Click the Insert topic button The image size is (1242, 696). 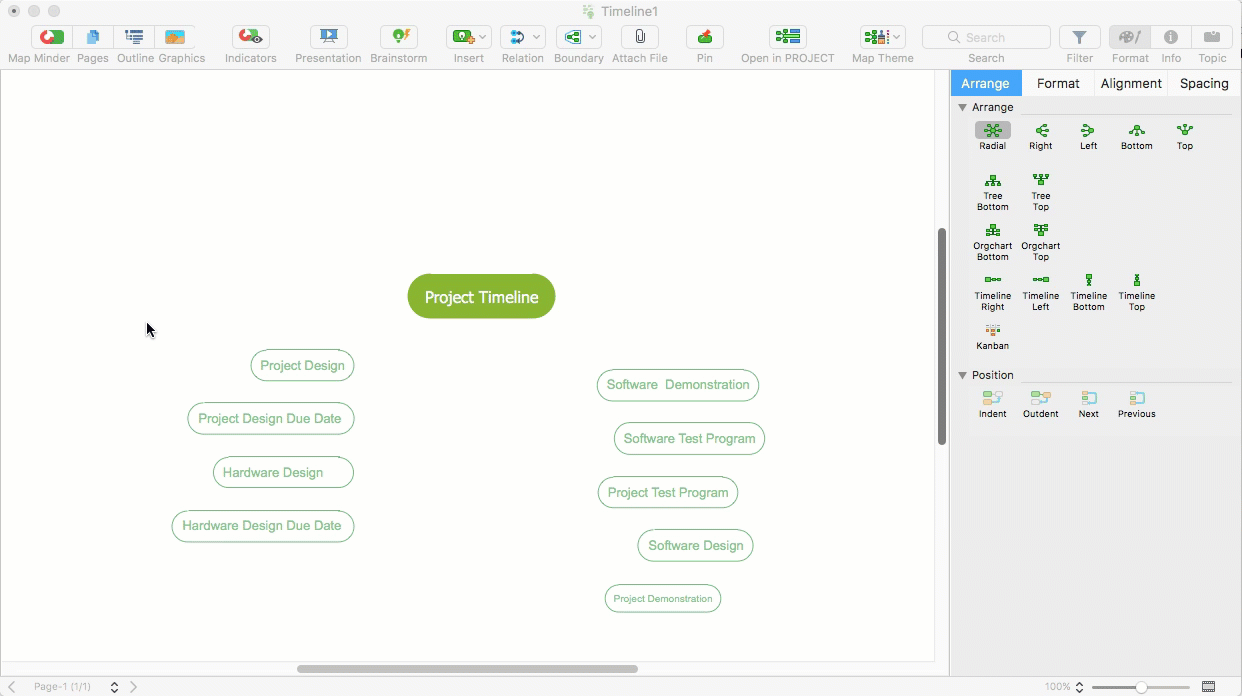pyautogui.click(x=462, y=37)
